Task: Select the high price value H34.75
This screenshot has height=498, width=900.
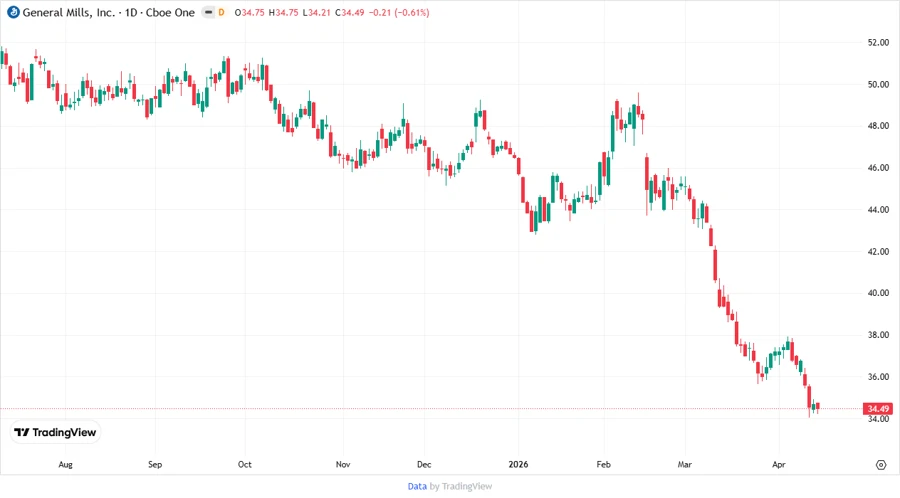Action: 284,12
